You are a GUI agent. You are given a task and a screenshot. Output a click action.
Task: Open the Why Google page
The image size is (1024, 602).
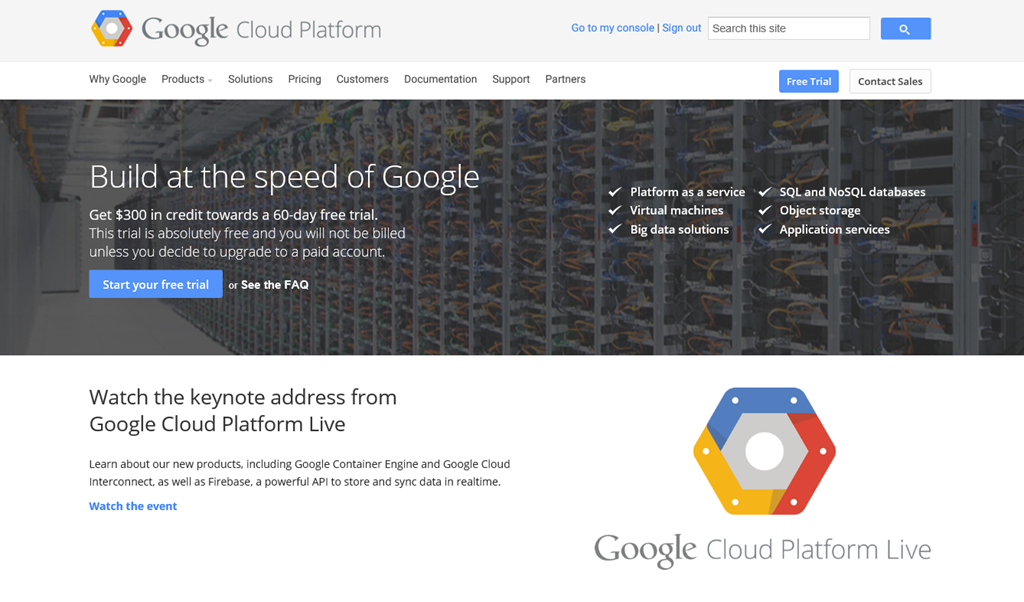pyautogui.click(x=118, y=79)
